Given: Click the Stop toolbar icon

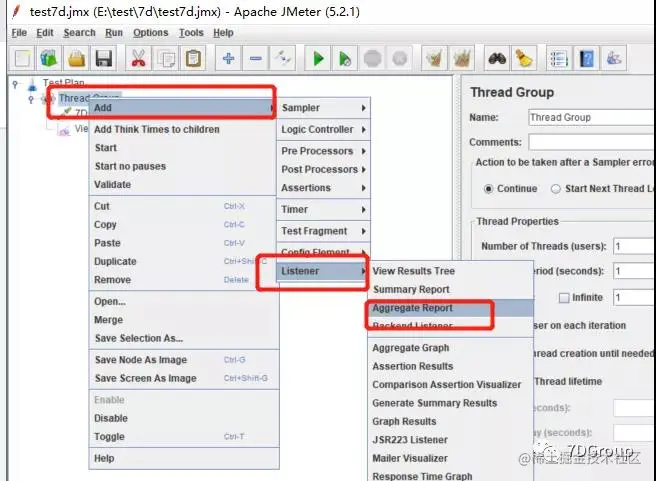Looking at the screenshot, I should 372,59.
